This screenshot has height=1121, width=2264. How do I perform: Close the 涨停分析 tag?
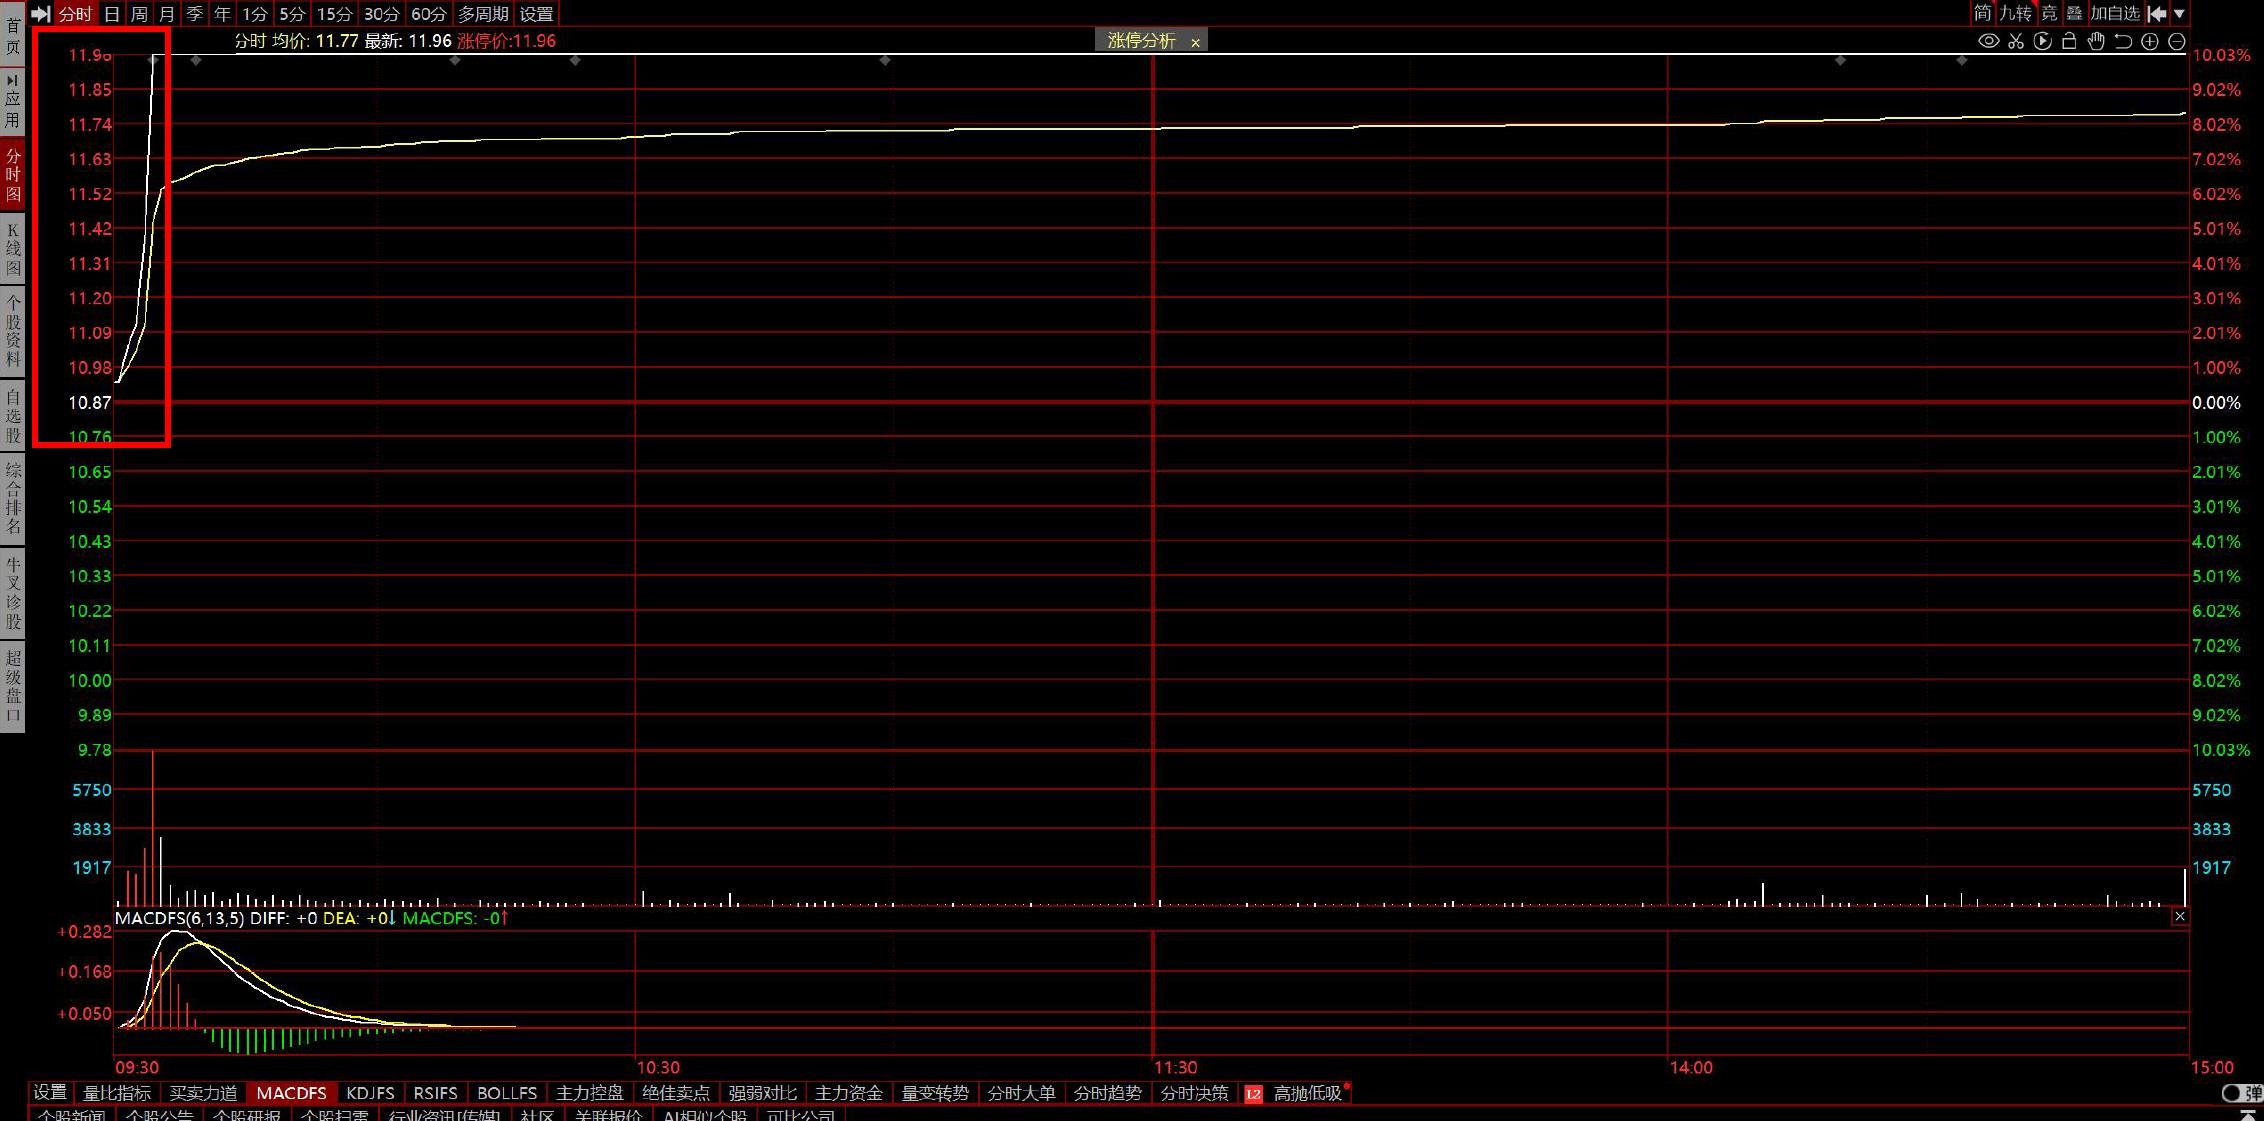[1195, 42]
